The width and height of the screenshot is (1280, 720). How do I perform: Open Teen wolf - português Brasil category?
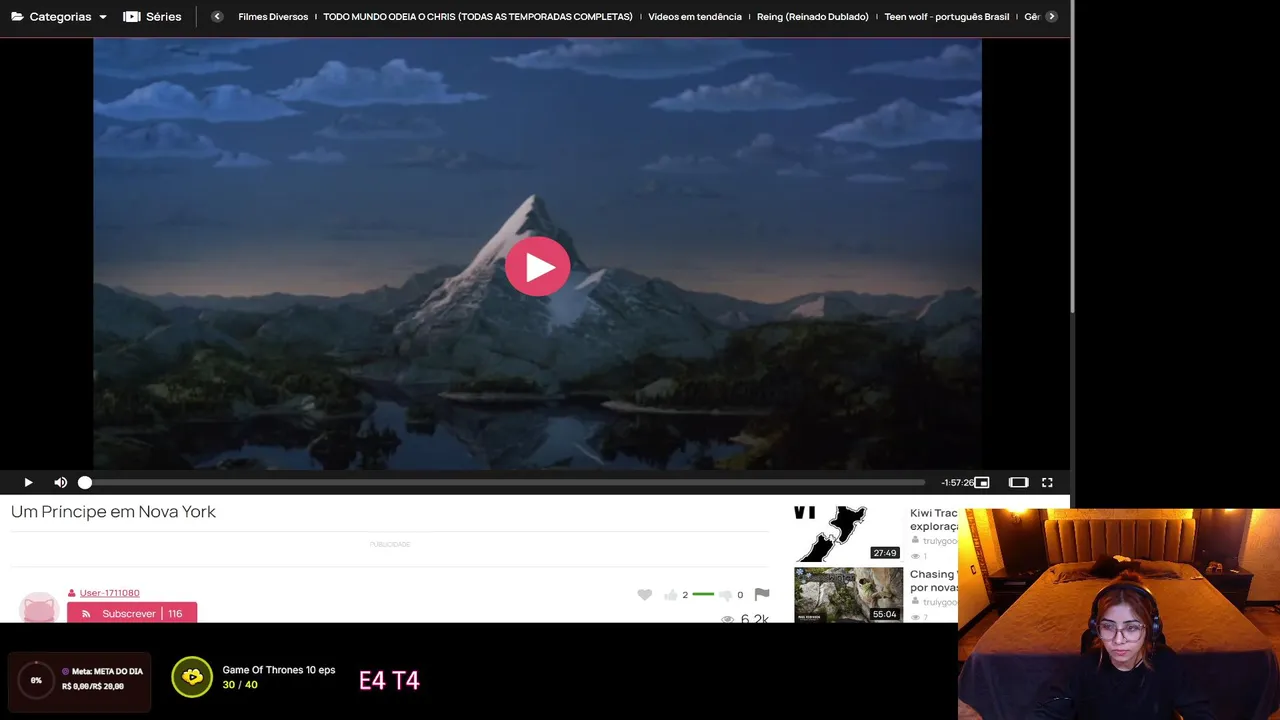click(947, 17)
